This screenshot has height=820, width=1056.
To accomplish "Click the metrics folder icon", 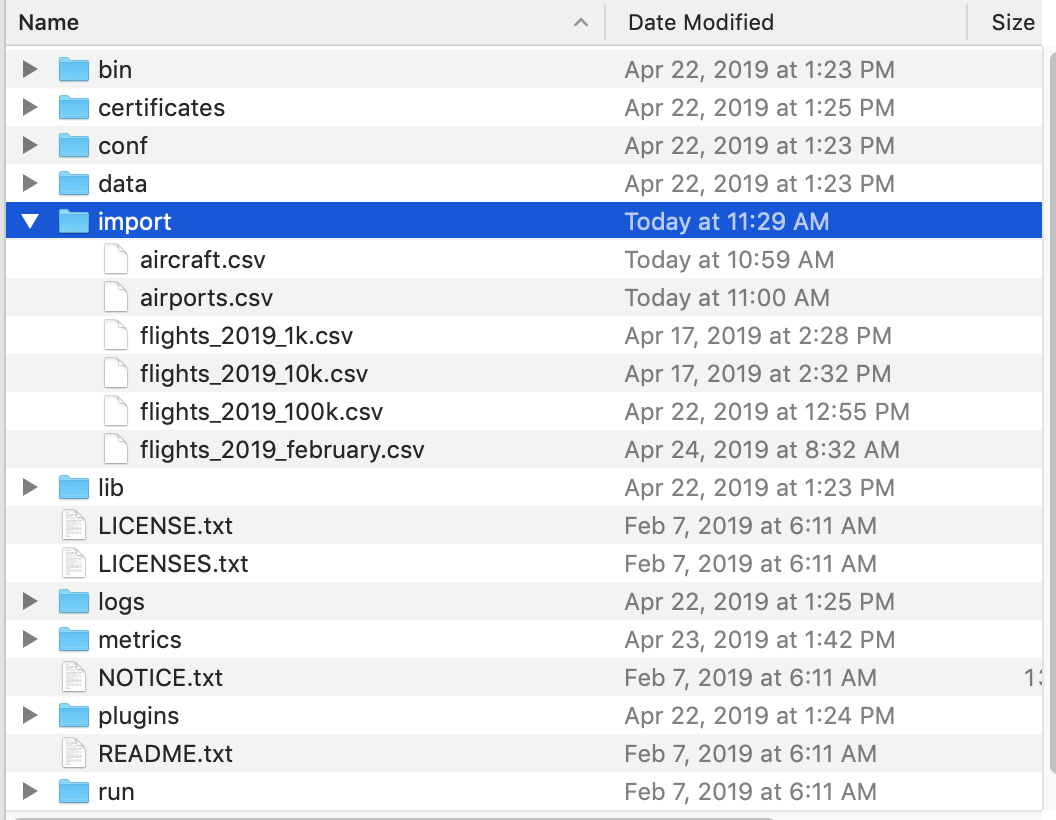I will coord(74,640).
